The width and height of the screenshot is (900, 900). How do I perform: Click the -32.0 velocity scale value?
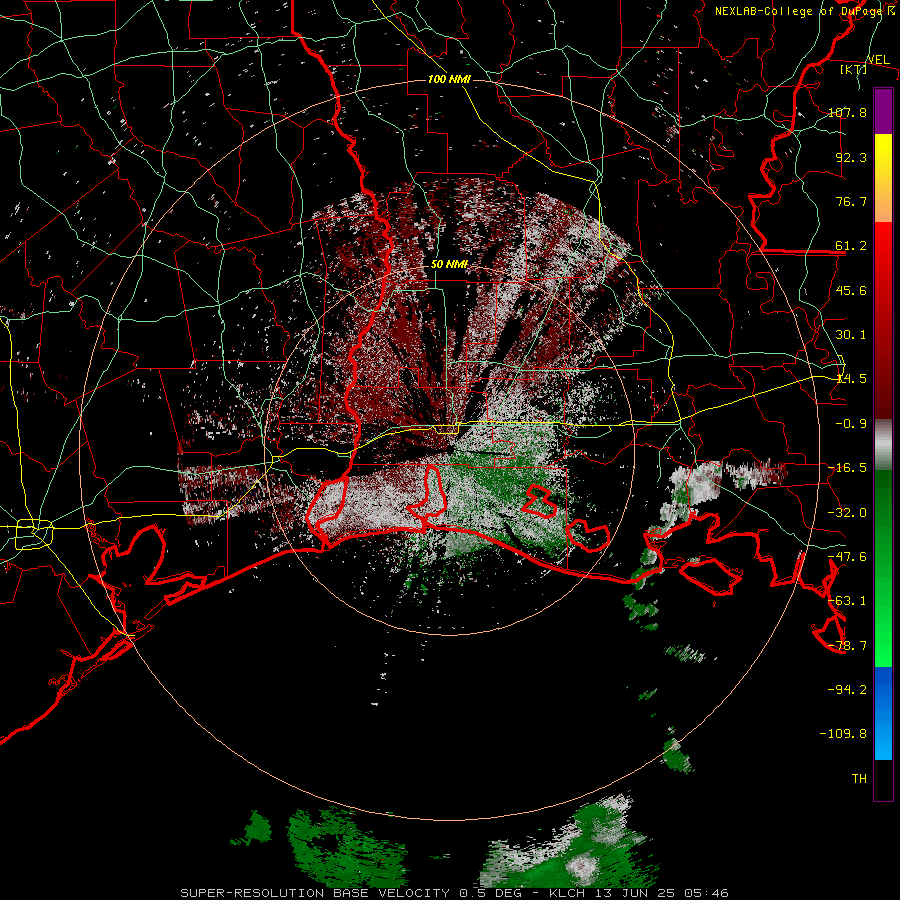pos(847,512)
